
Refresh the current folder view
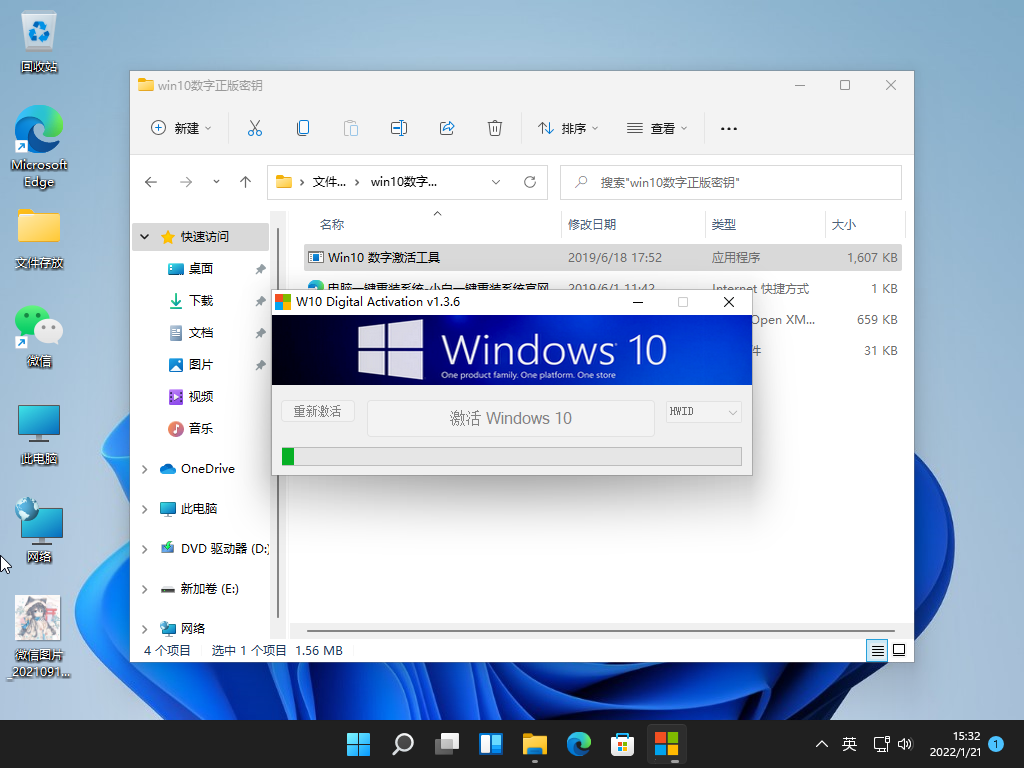530,182
